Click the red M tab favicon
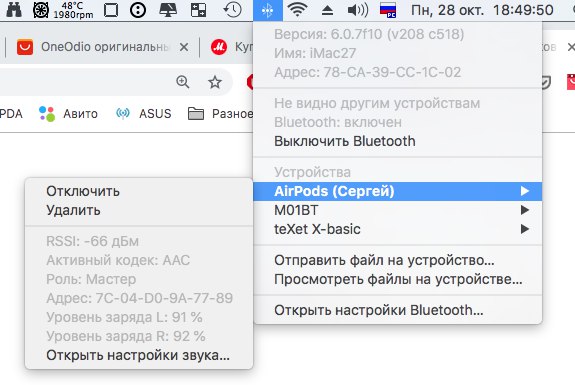Viewport: 575px width, 385px height. [x=219, y=47]
